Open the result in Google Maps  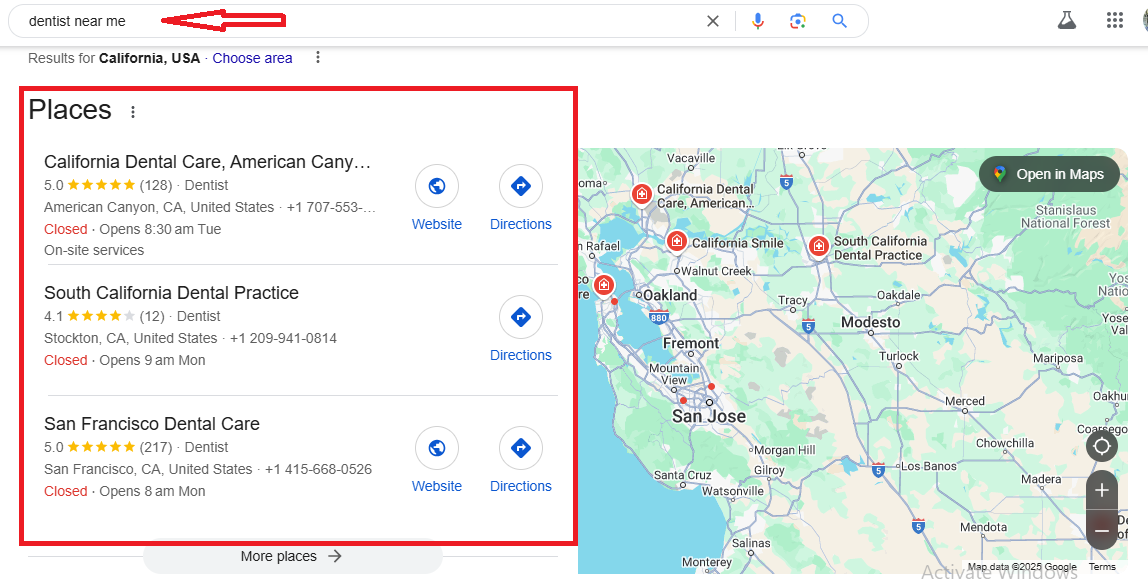pyautogui.click(x=1049, y=173)
